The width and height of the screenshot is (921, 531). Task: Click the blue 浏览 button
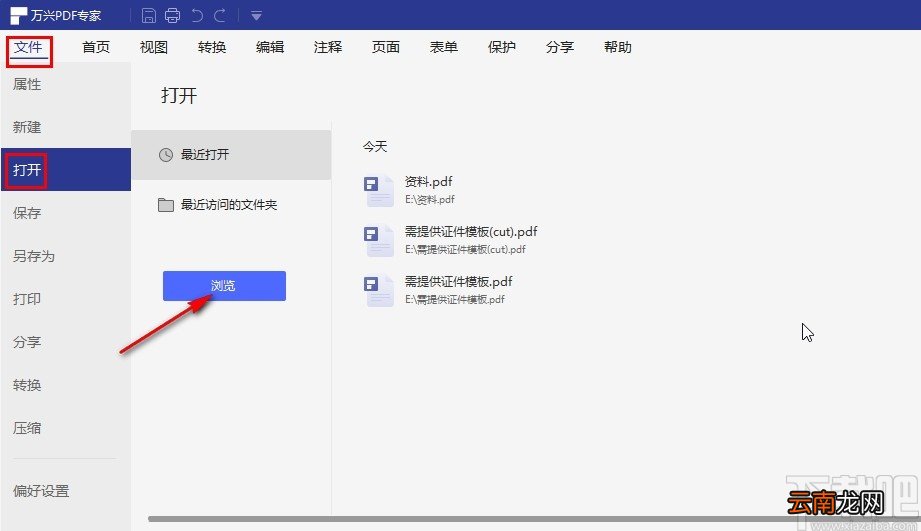click(224, 285)
